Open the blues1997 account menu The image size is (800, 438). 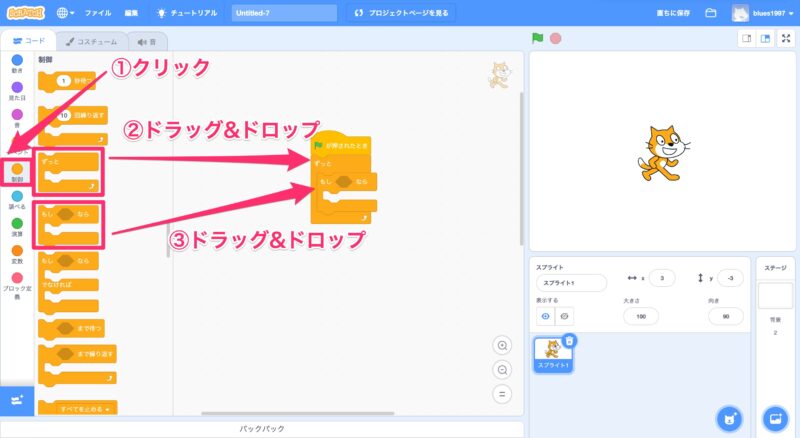click(765, 14)
